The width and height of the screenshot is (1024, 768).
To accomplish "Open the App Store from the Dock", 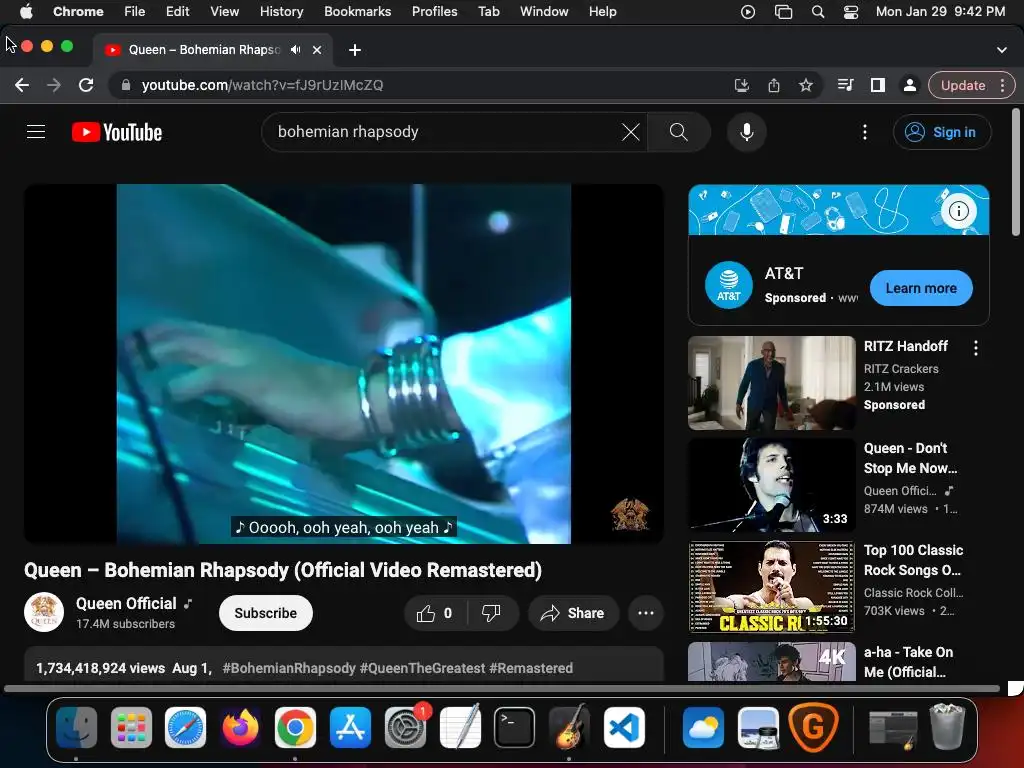I will [350, 727].
